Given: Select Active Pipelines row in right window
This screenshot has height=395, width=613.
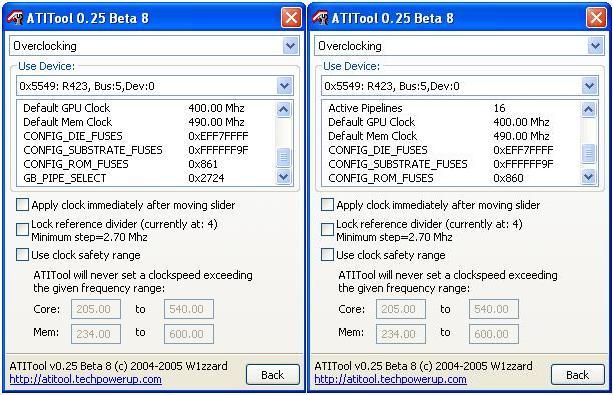Looking at the screenshot, I should click(452, 108).
